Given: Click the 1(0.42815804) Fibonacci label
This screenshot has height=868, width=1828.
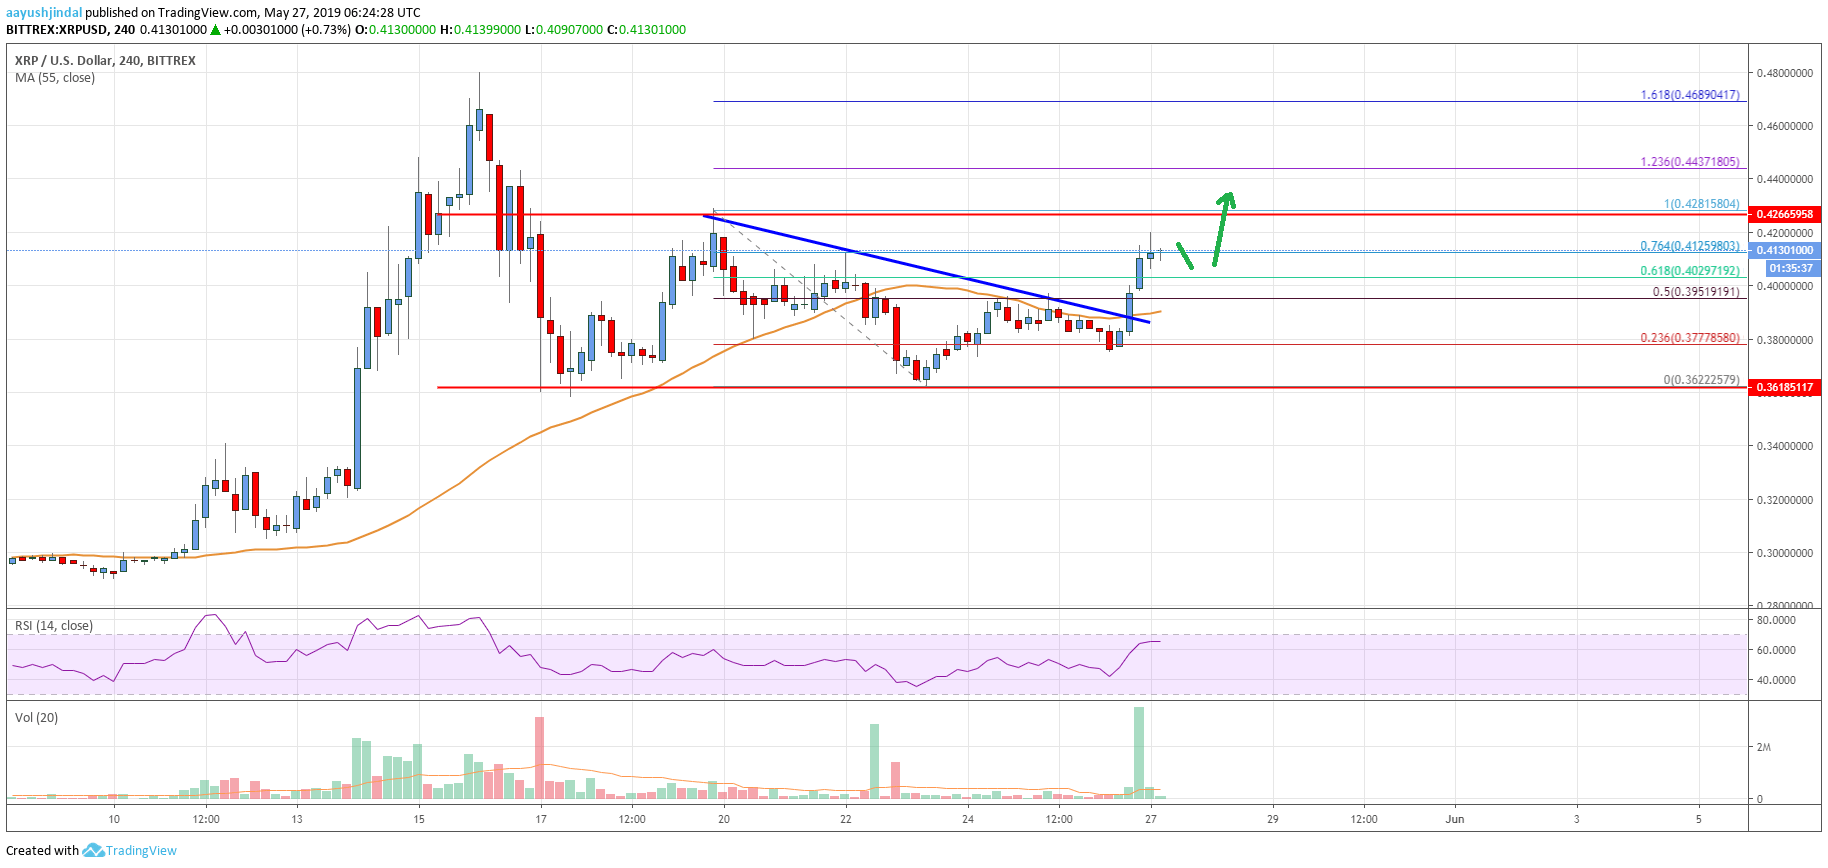Looking at the screenshot, I should point(1702,204).
